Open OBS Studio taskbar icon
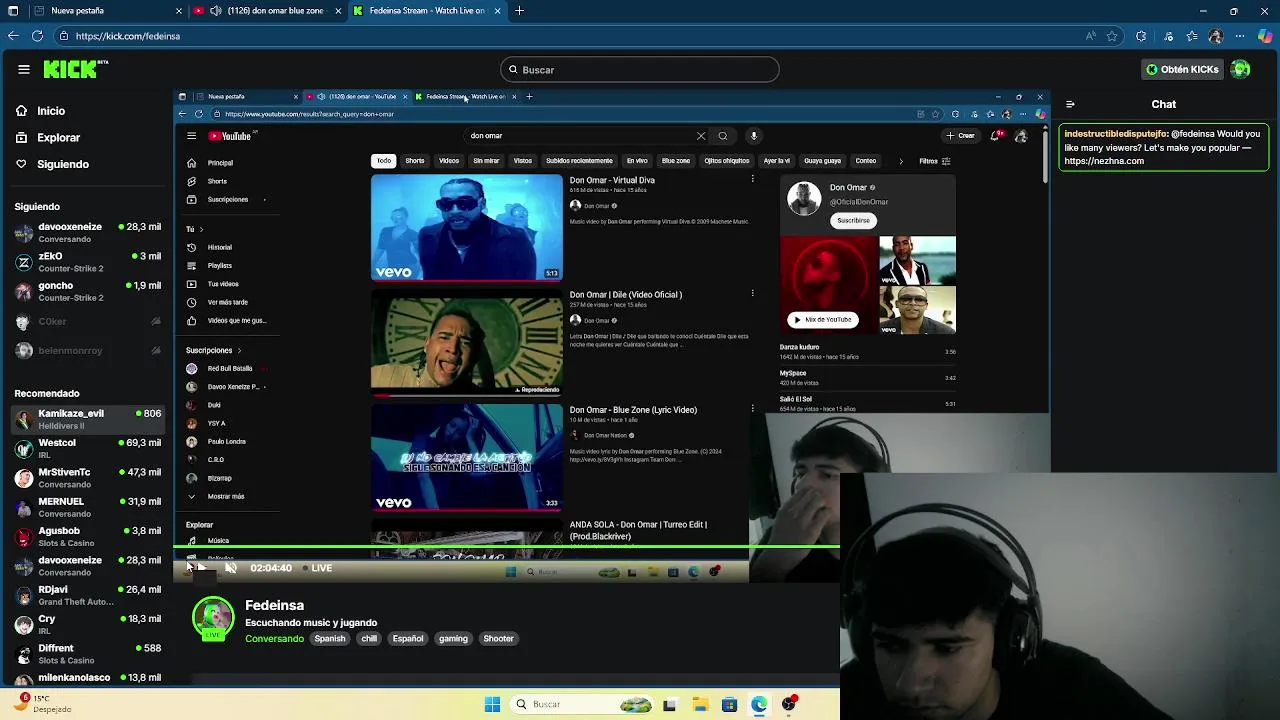1280x720 pixels. coord(789,704)
